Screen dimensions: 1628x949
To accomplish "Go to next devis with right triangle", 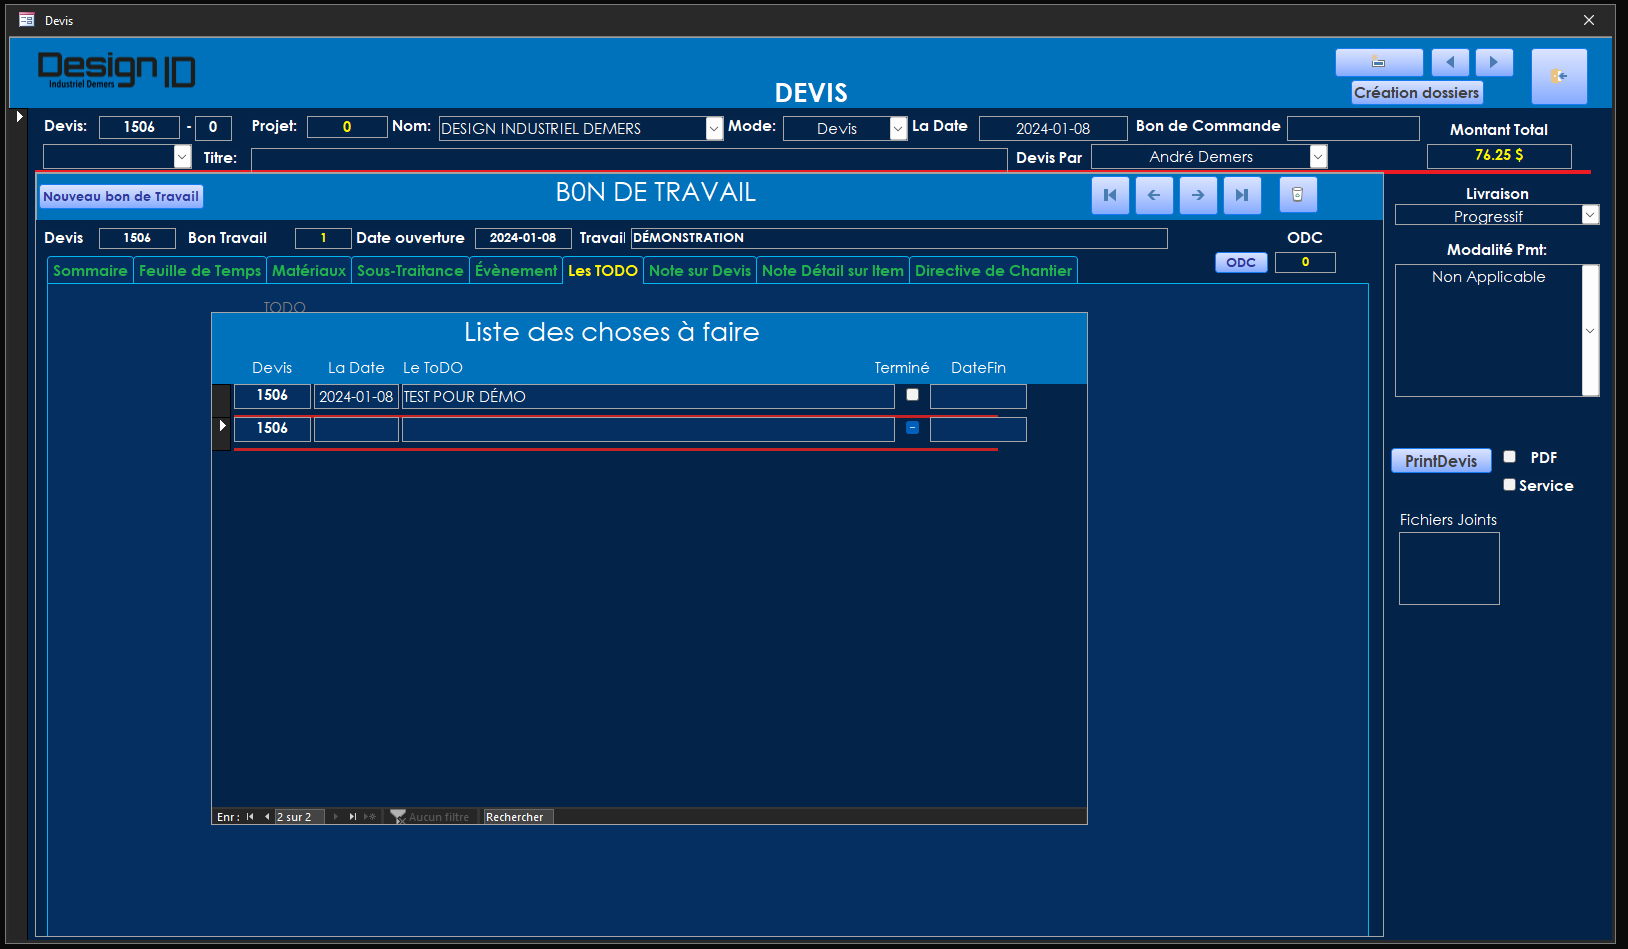I will click(x=1494, y=63).
